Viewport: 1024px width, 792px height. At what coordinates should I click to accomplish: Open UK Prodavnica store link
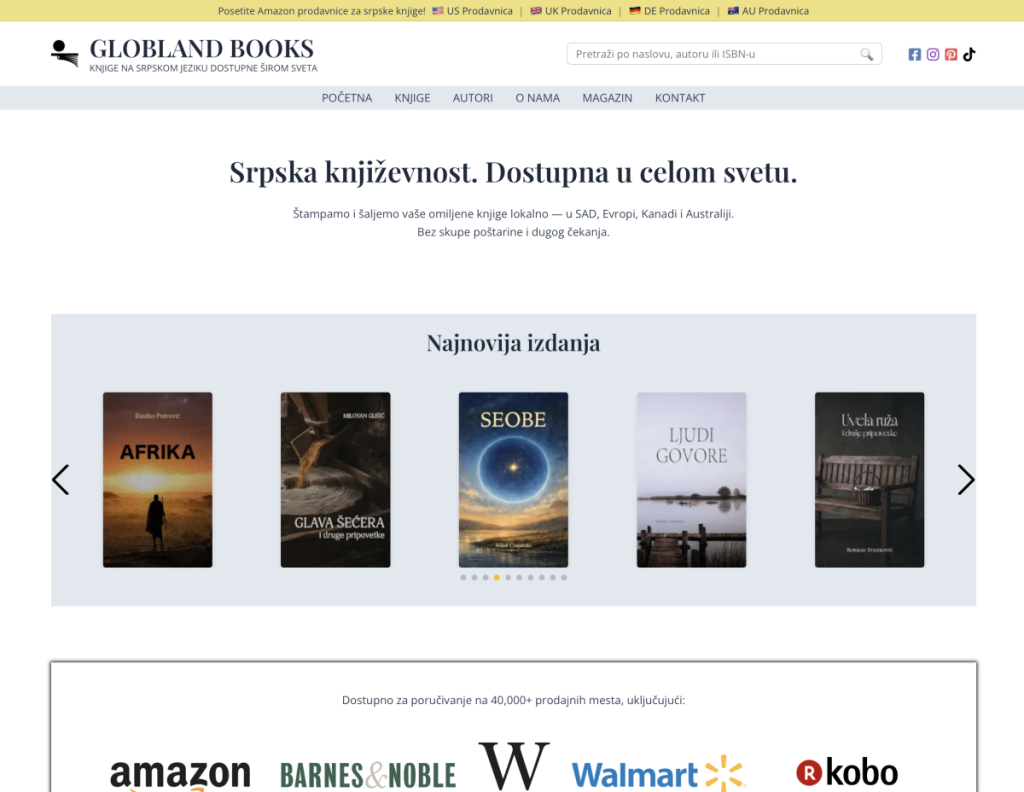tap(571, 10)
